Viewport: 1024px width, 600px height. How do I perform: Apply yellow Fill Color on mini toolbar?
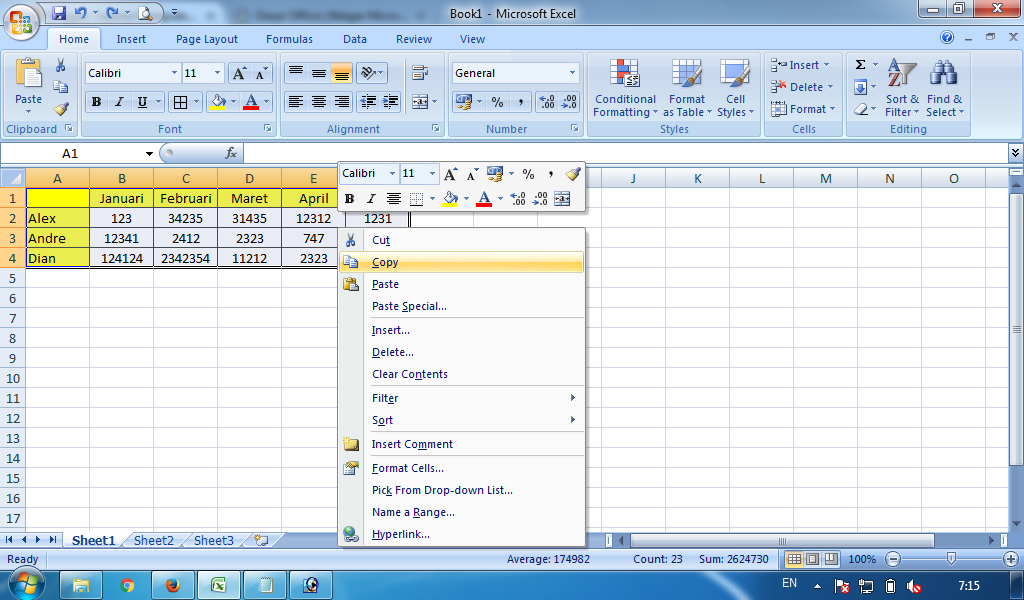coord(450,198)
